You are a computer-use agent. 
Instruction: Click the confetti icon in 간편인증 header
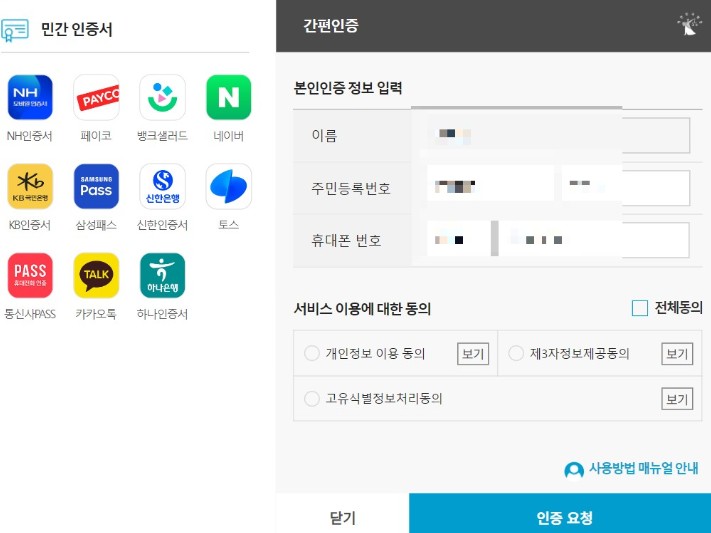click(x=689, y=24)
